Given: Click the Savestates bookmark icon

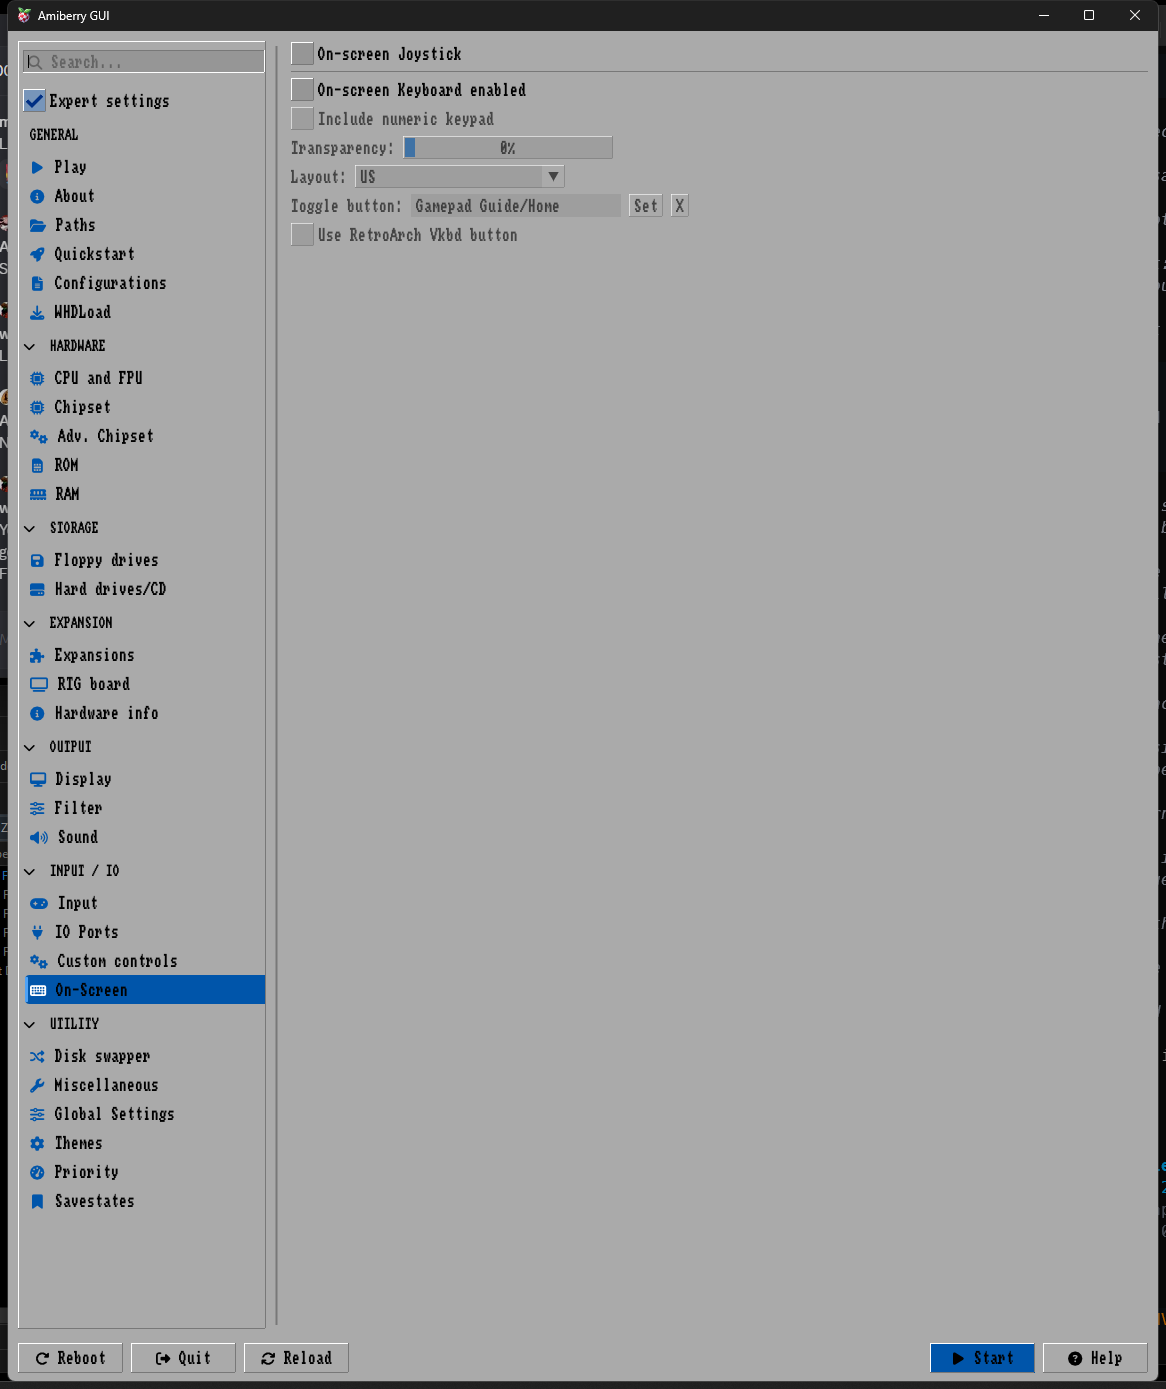Looking at the screenshot, I should click(37, 1202).
